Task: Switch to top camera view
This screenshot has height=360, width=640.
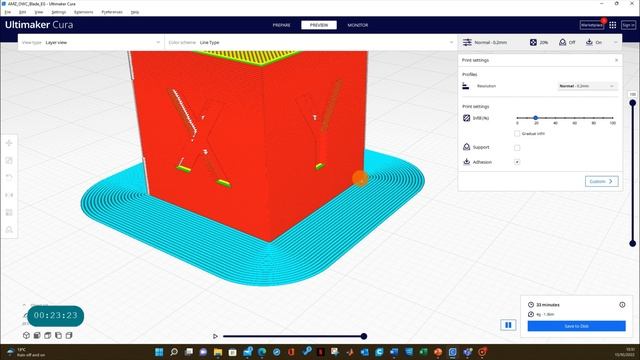Action: coord(47,335)
